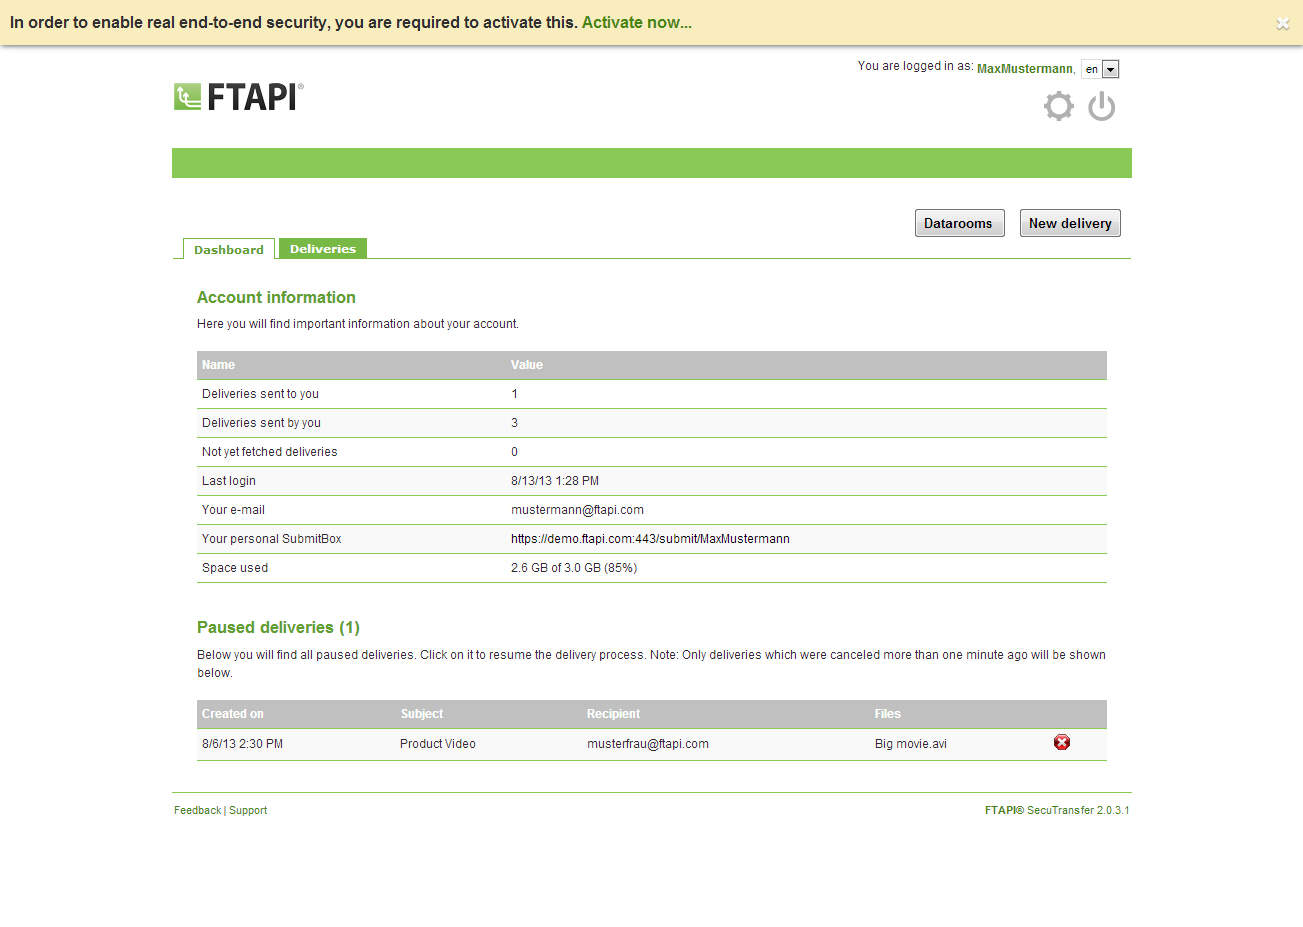The width and height of the screenshot is (1303, 927).
Task: Open the settings gear icon
Action: [1058, 106]
